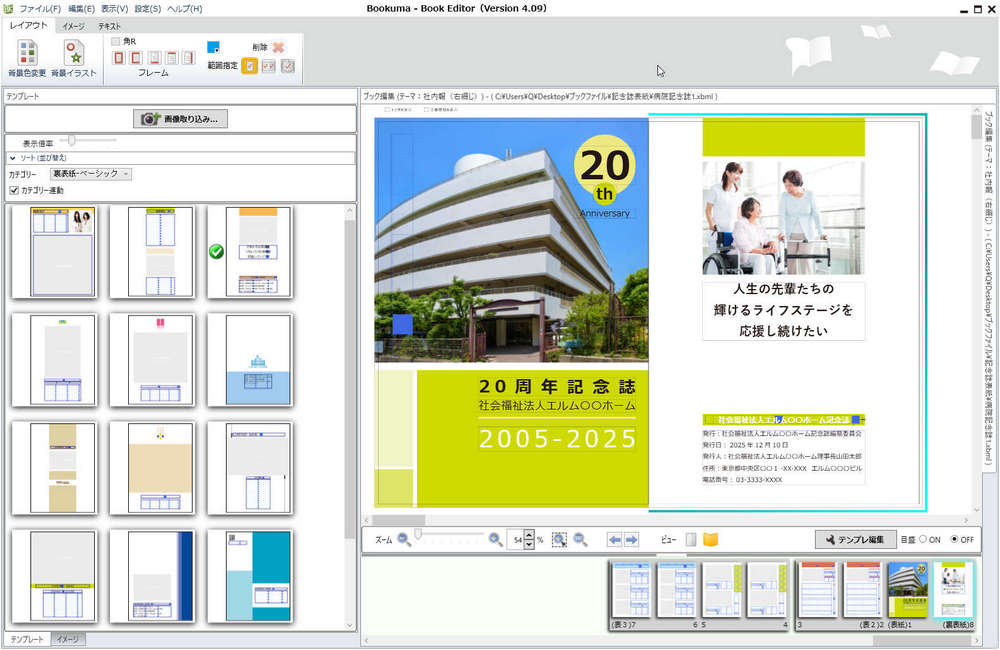Select the first frame style under フレーム
The image size is (1000, 650).
point(117,57)
